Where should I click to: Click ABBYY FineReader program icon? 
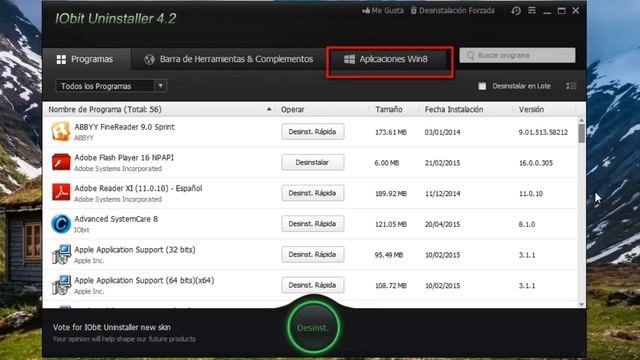point(61,131)
